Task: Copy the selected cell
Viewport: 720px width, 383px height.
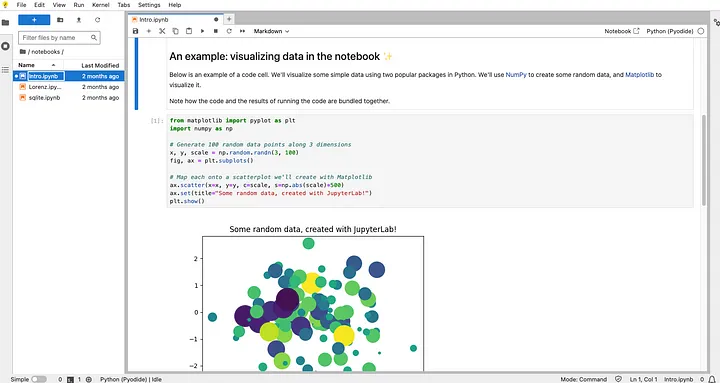Action: tap(175, 31)
